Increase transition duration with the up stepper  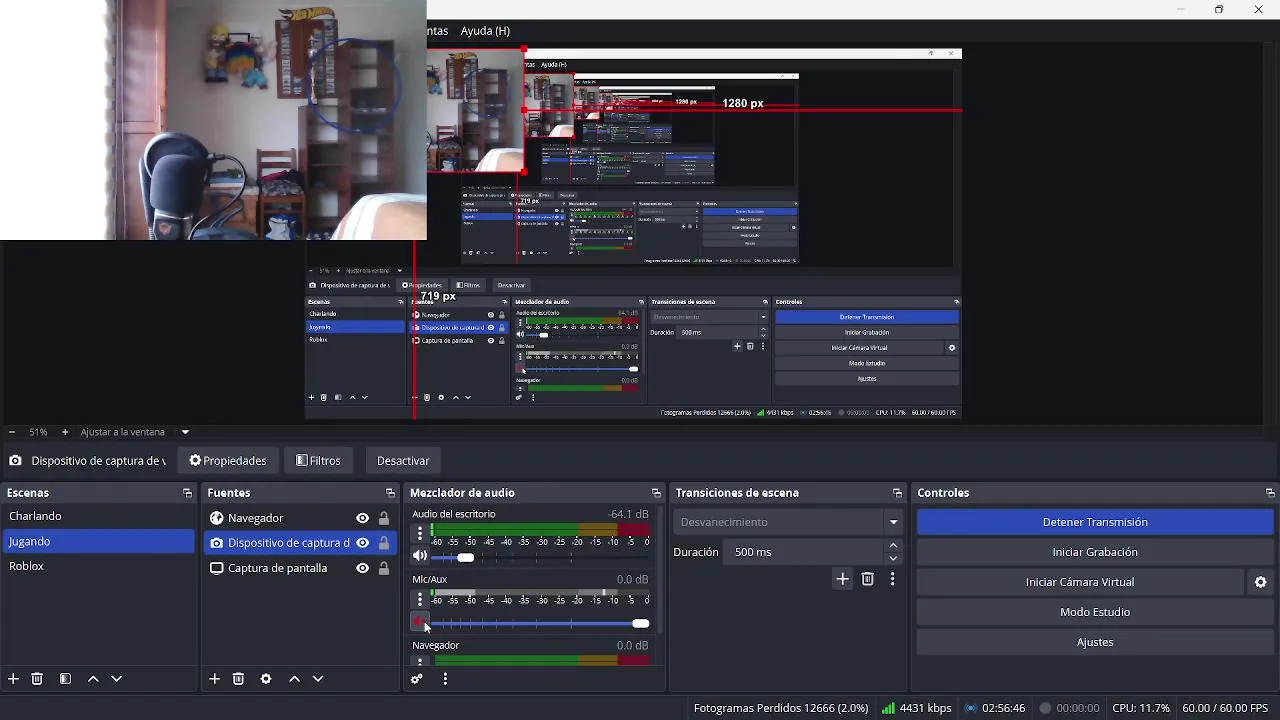(893, 546)
